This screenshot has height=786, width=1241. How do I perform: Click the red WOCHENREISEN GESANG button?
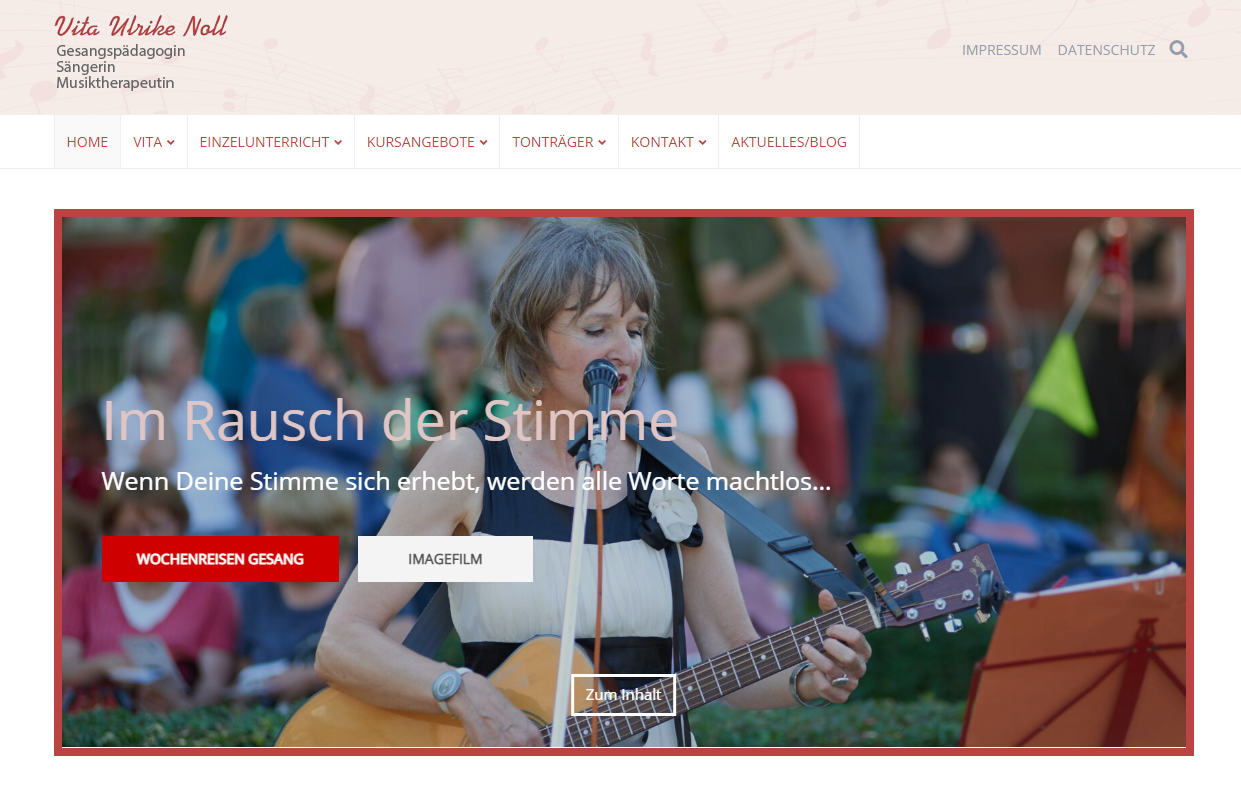[220, 559]
